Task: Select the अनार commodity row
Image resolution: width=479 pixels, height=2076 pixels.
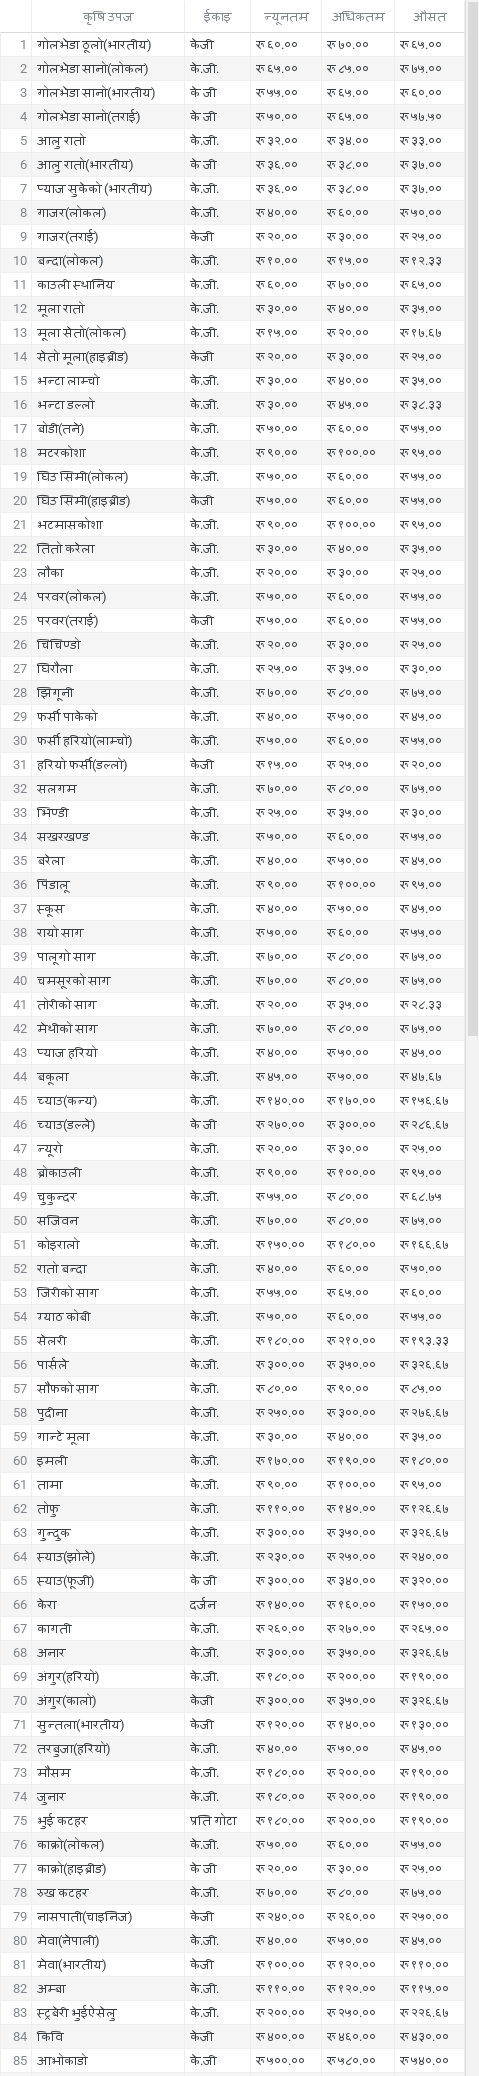Action: click(x=233, y=1652)
